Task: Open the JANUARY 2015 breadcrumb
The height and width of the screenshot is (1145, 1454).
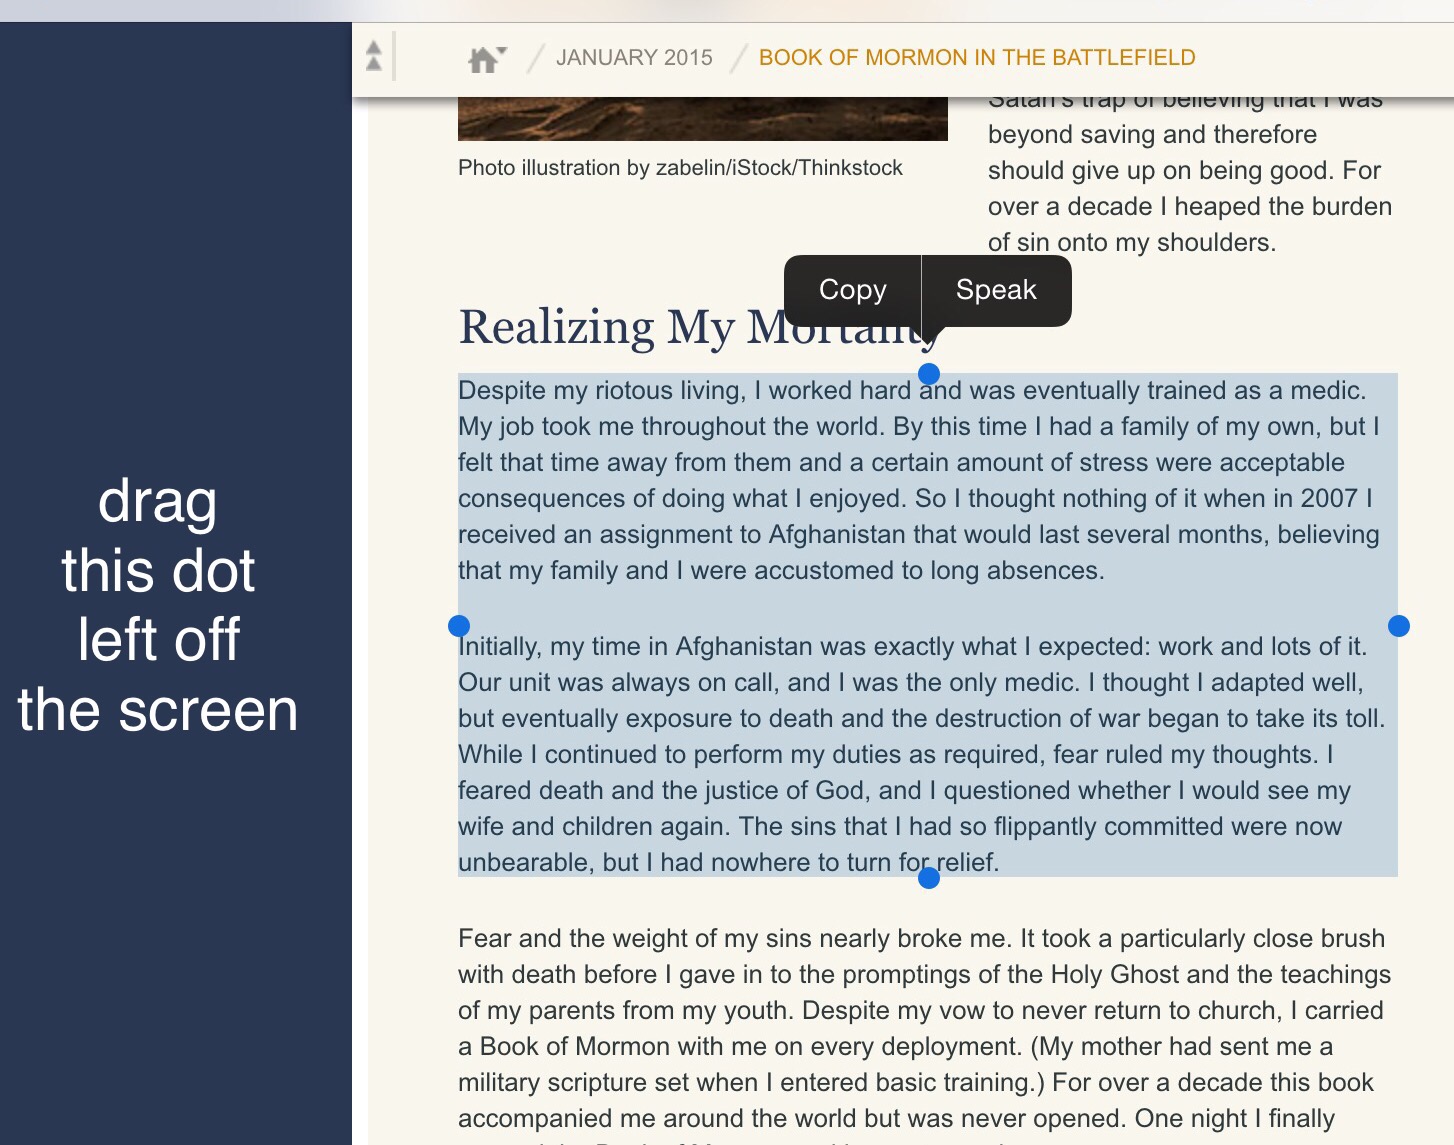Action: pyautogui.click(x=634, y=58)
